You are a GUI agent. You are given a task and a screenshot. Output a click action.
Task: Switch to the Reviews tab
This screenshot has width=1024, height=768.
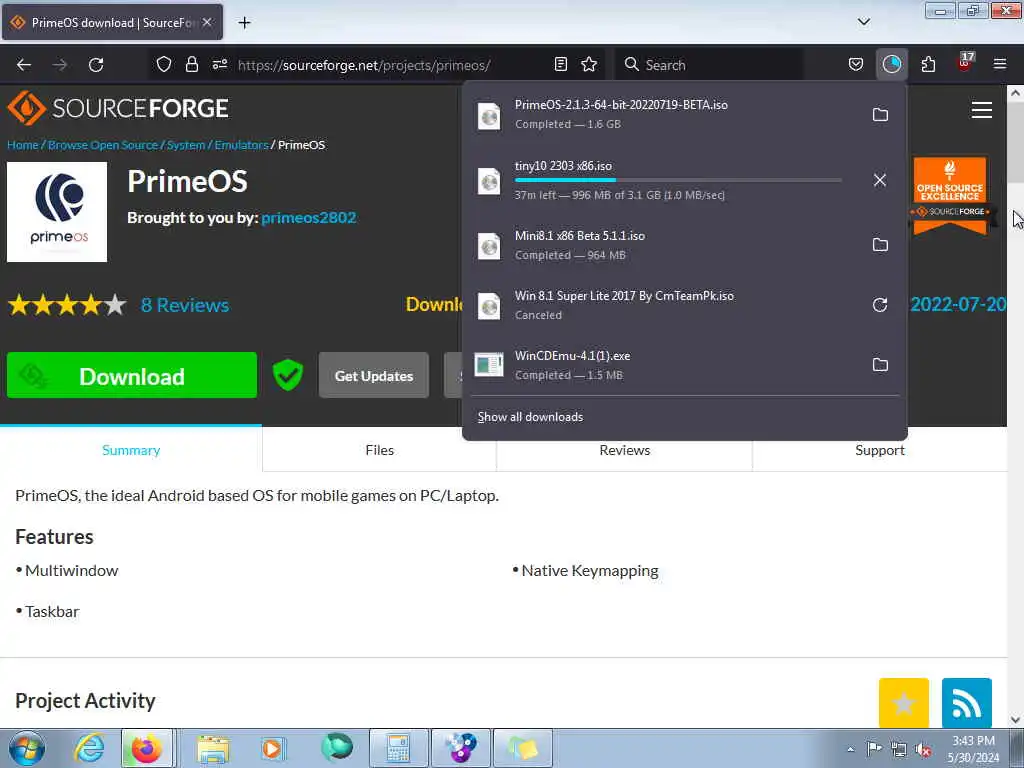[x=624, y=450]
